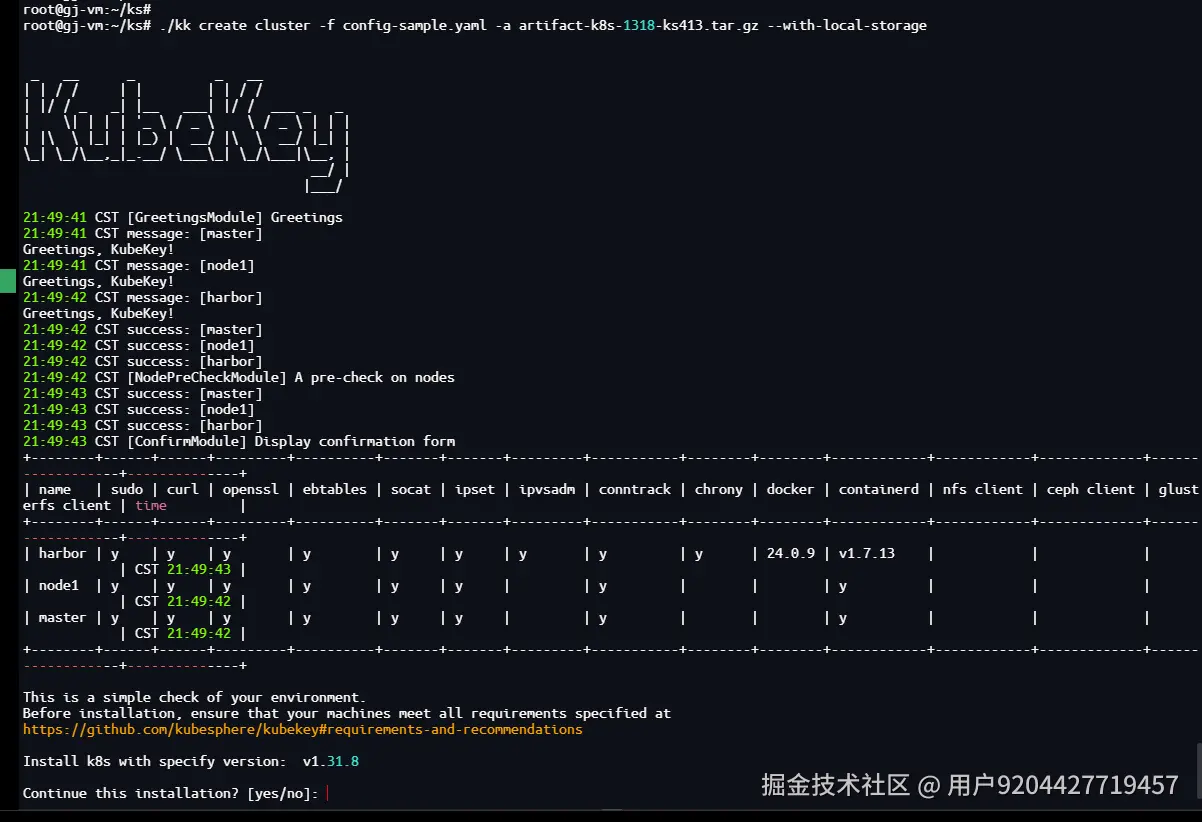Click the "nfs client" table column header
1202x822 pixels.
(983, 490)
